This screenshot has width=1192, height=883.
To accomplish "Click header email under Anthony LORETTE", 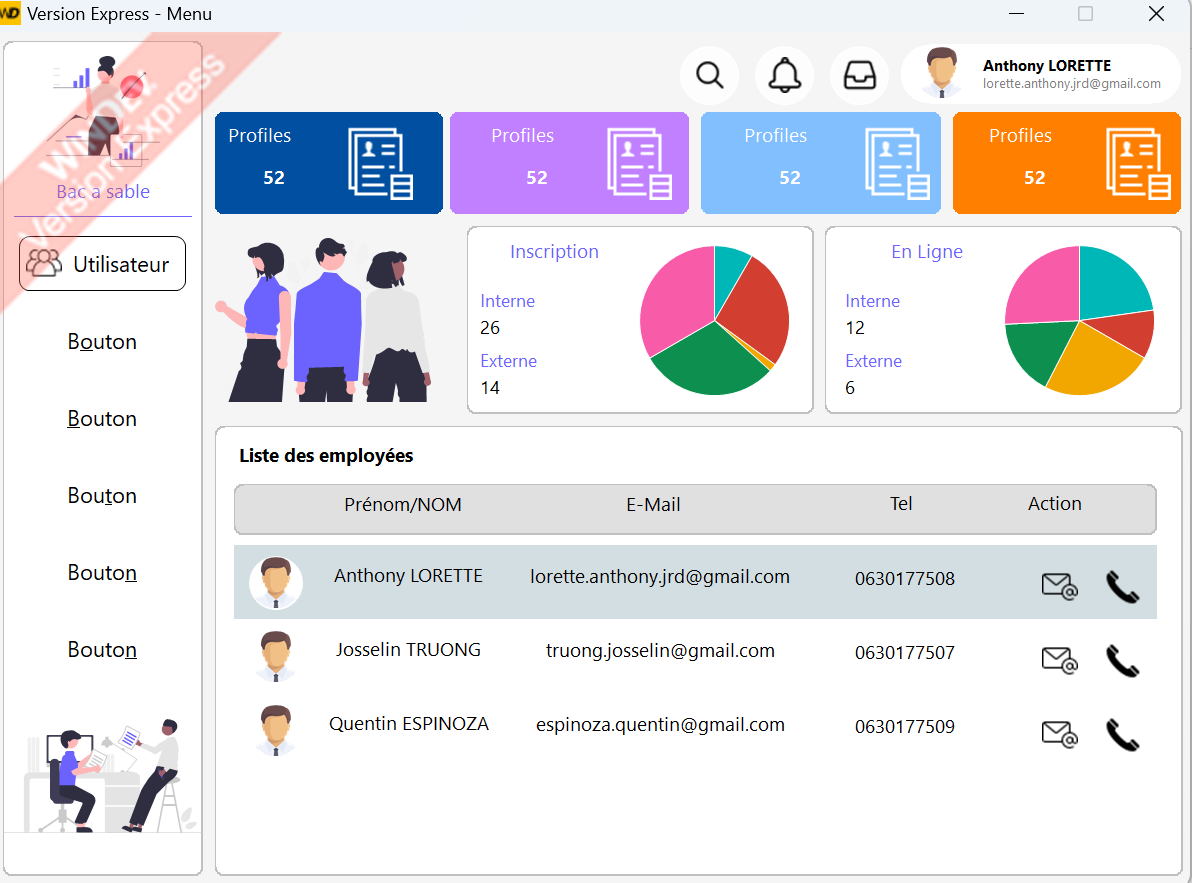I will (x=1071, y=84).
